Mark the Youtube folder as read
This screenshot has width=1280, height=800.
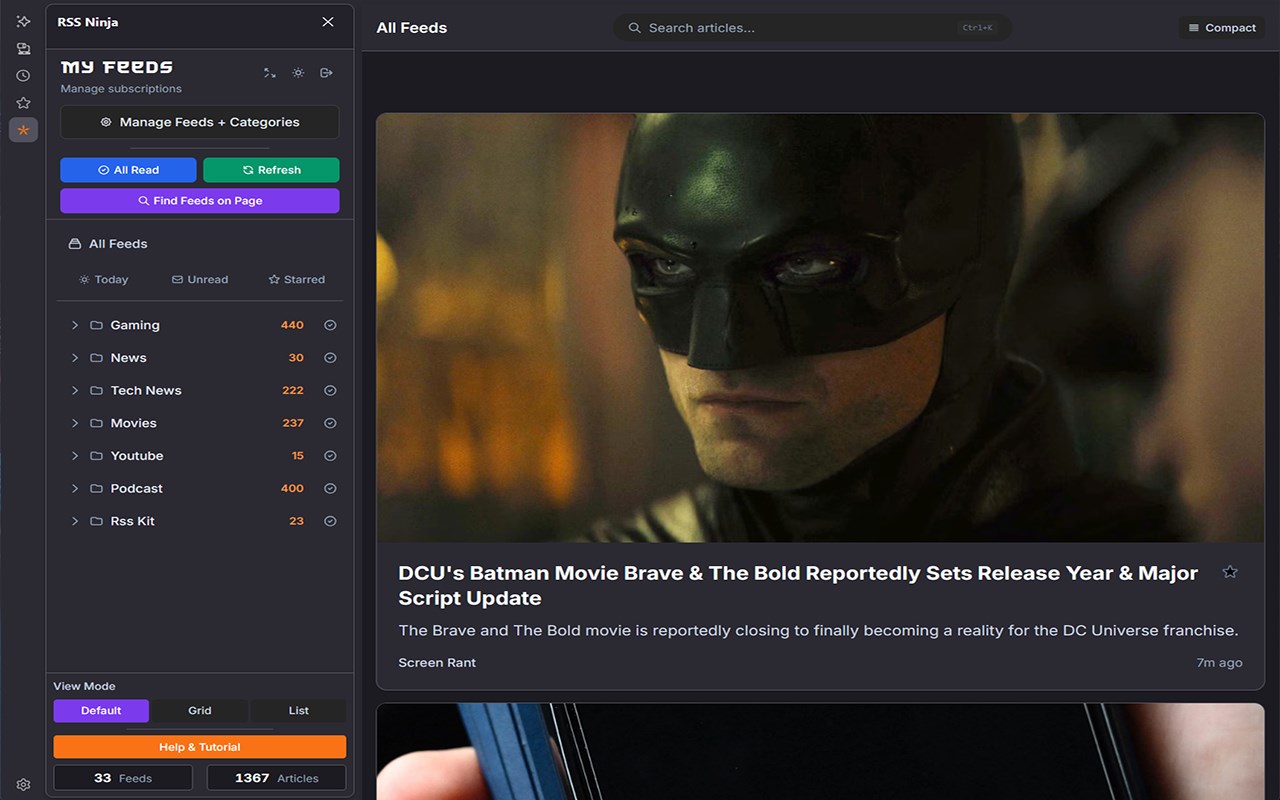330,456
